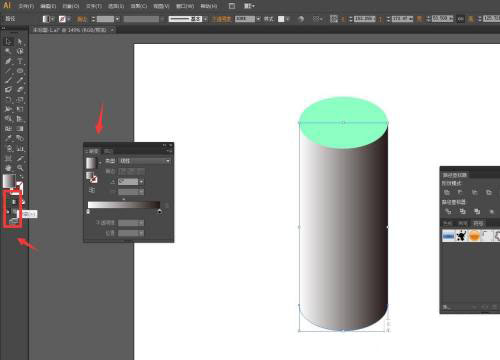Expand the fill color dropdown in control bar

[x=52, y=19]
